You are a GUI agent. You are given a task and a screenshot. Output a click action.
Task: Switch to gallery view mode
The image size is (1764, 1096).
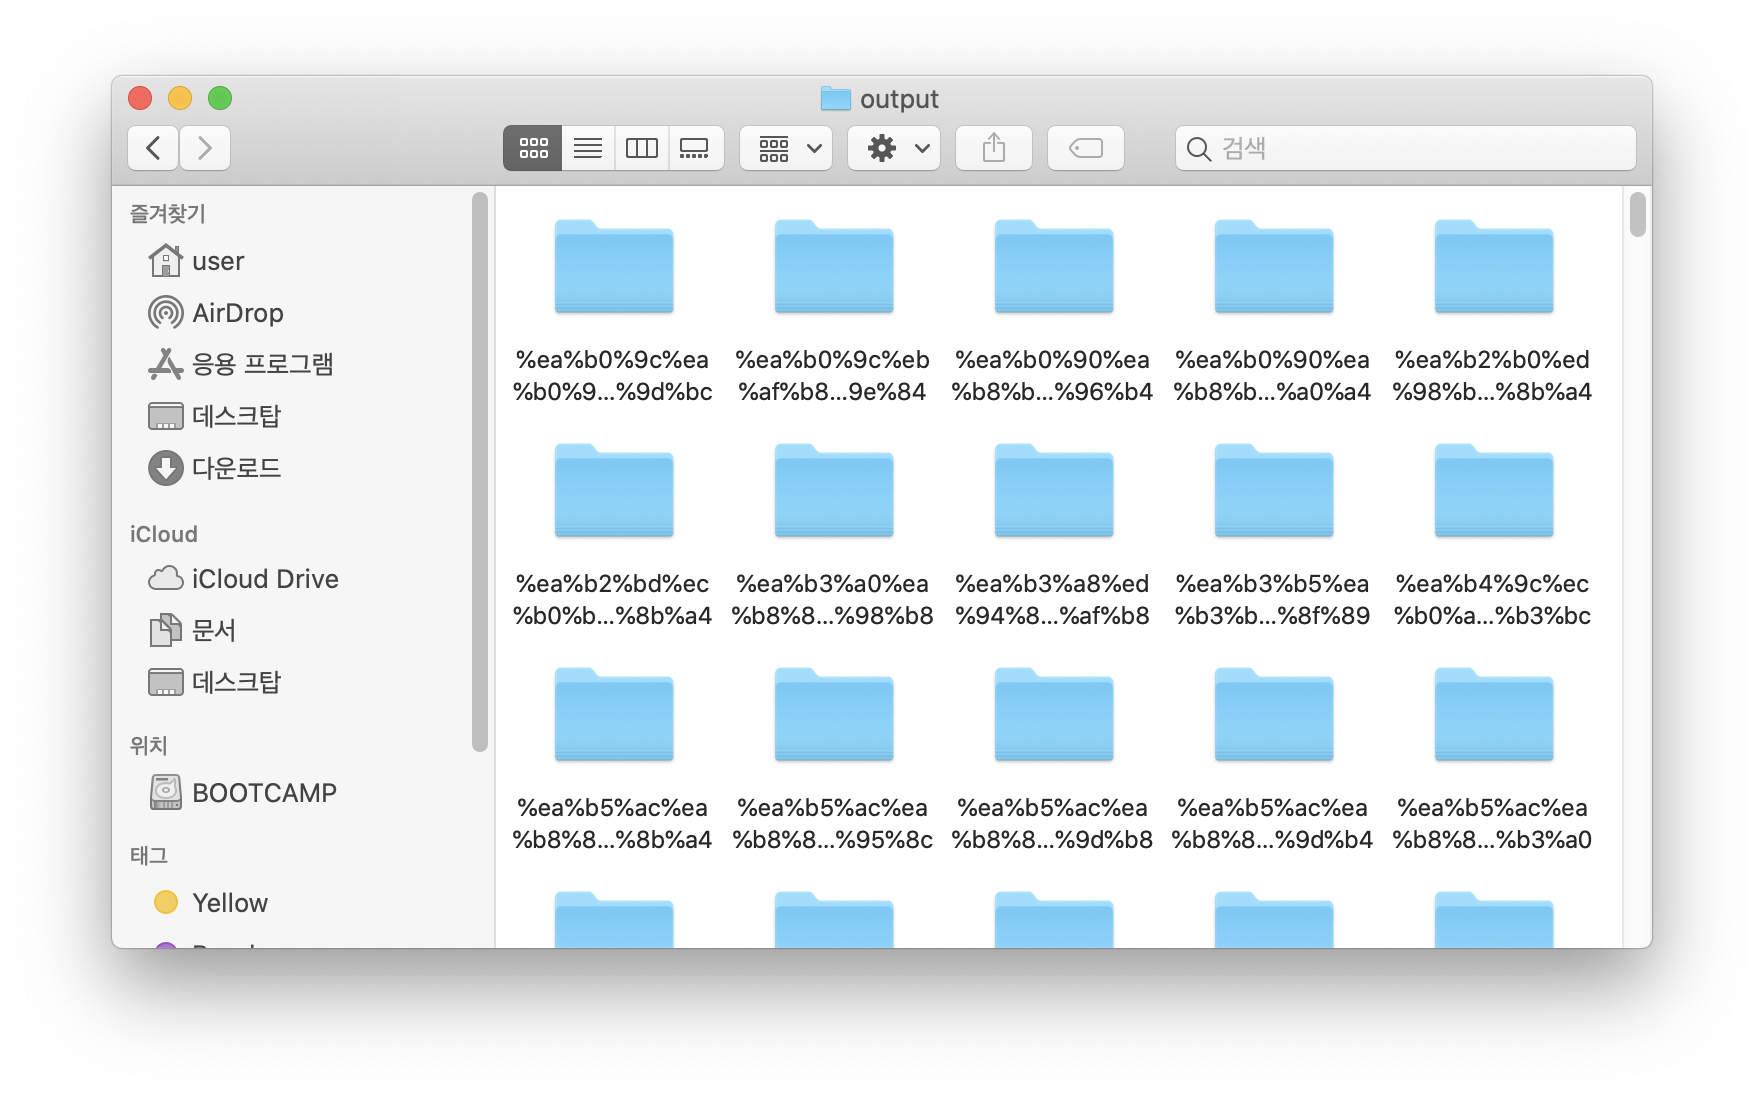pyautogui.click(x=695, y=148)
